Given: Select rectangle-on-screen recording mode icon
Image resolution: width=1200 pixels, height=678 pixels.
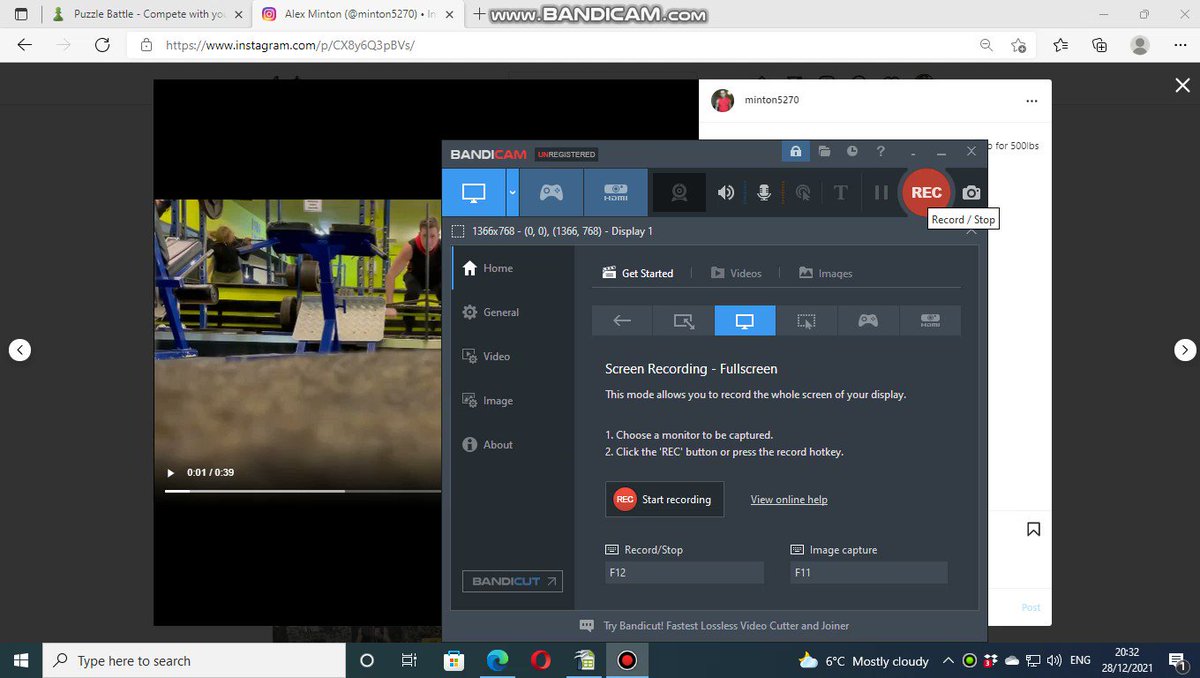Looking at the screenshot, I should pos(684,320).
